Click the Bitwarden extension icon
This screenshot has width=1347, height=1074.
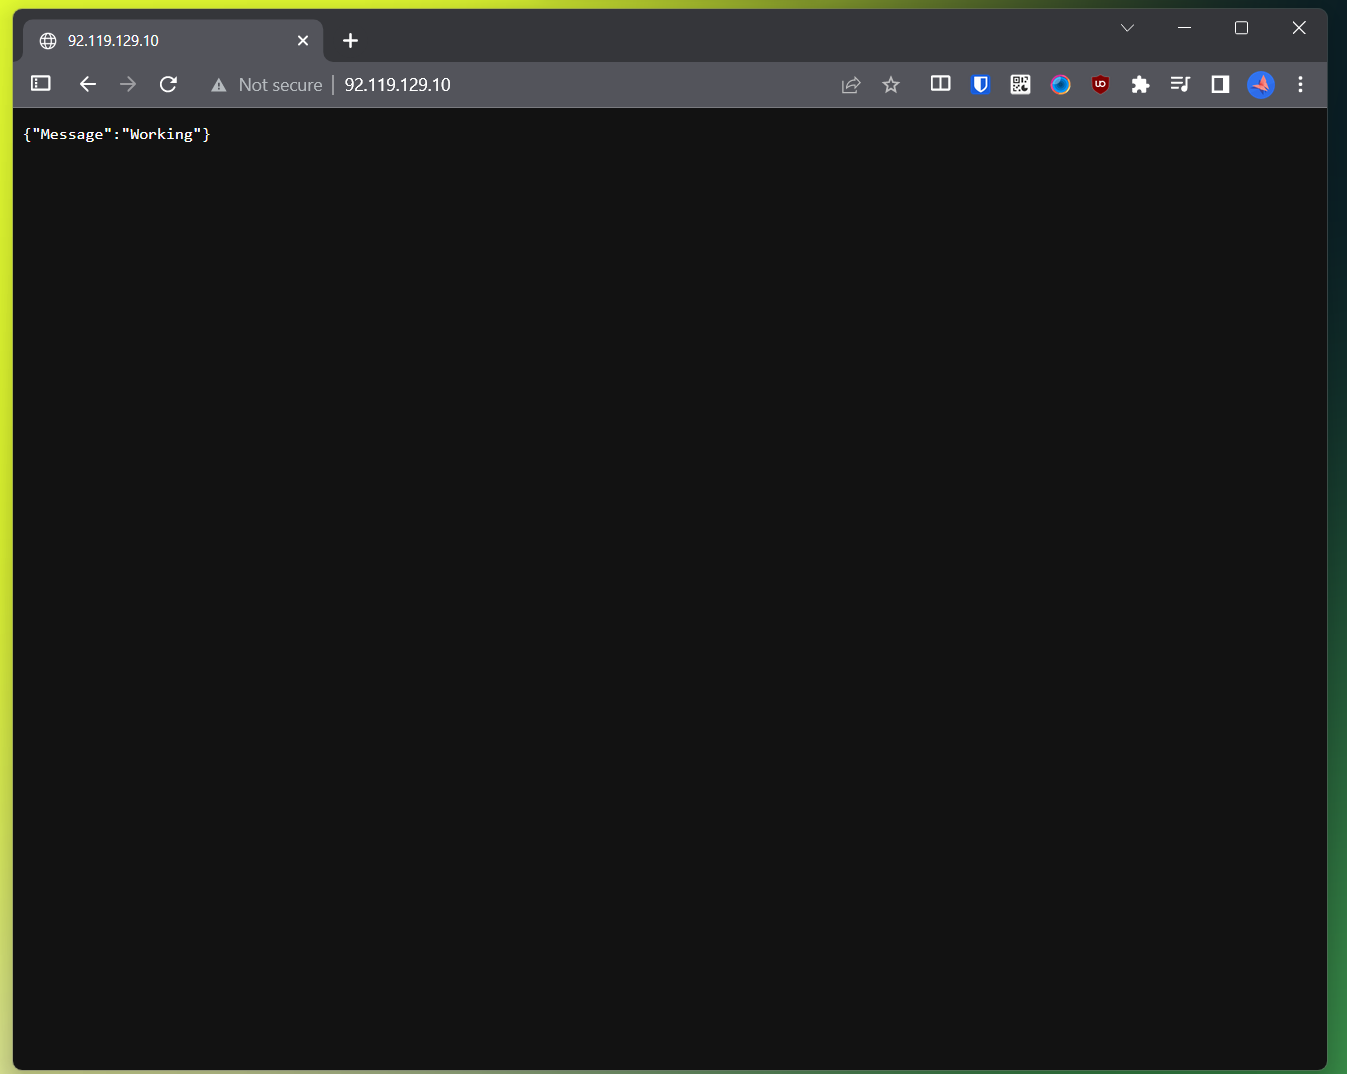980,85
